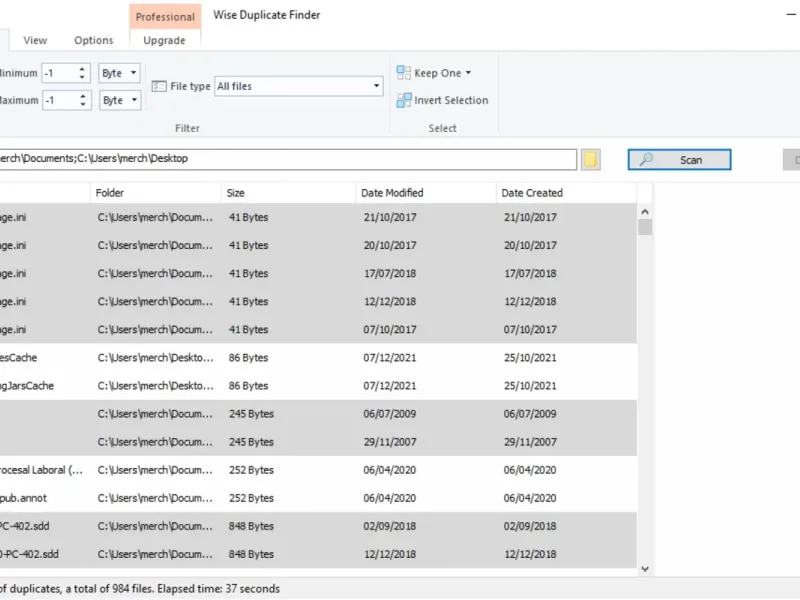800x600 pixels.
Task: Click the magnifier icon on the Scan button
Action: (647, 160)
